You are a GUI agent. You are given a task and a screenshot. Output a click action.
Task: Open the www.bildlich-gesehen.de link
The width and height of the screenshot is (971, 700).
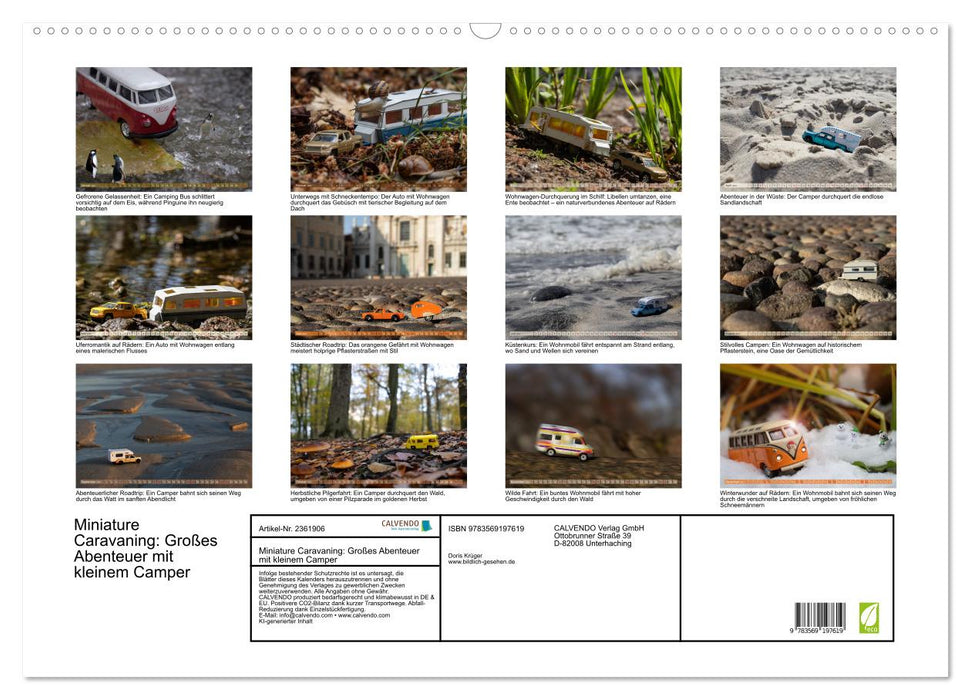pos(481,562)
